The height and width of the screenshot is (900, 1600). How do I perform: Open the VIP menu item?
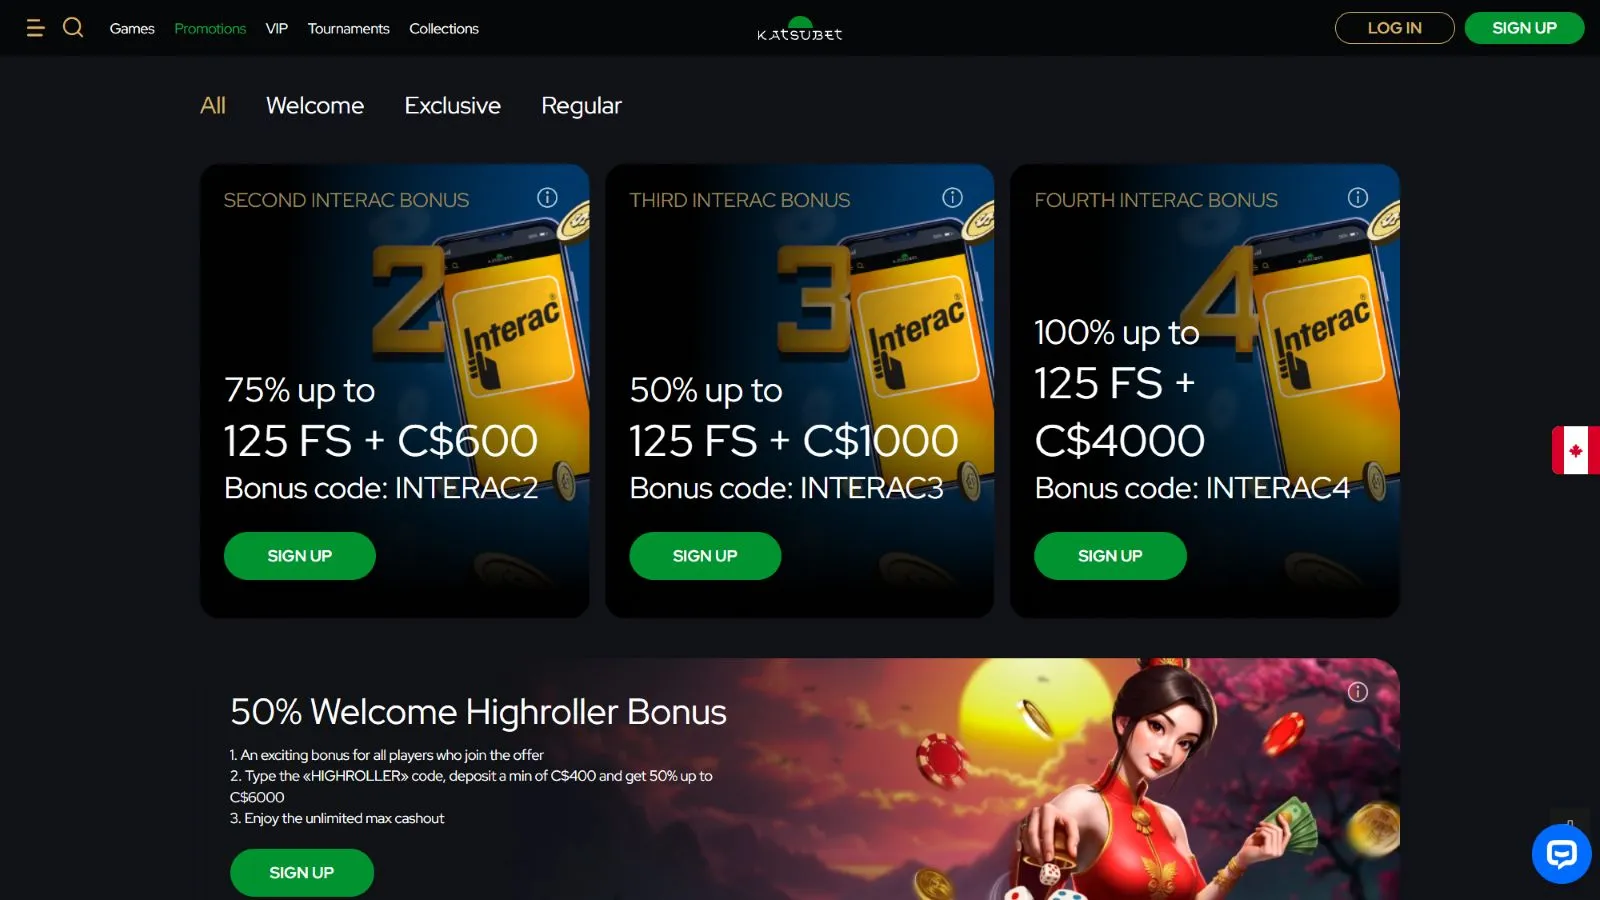point(277,28)
